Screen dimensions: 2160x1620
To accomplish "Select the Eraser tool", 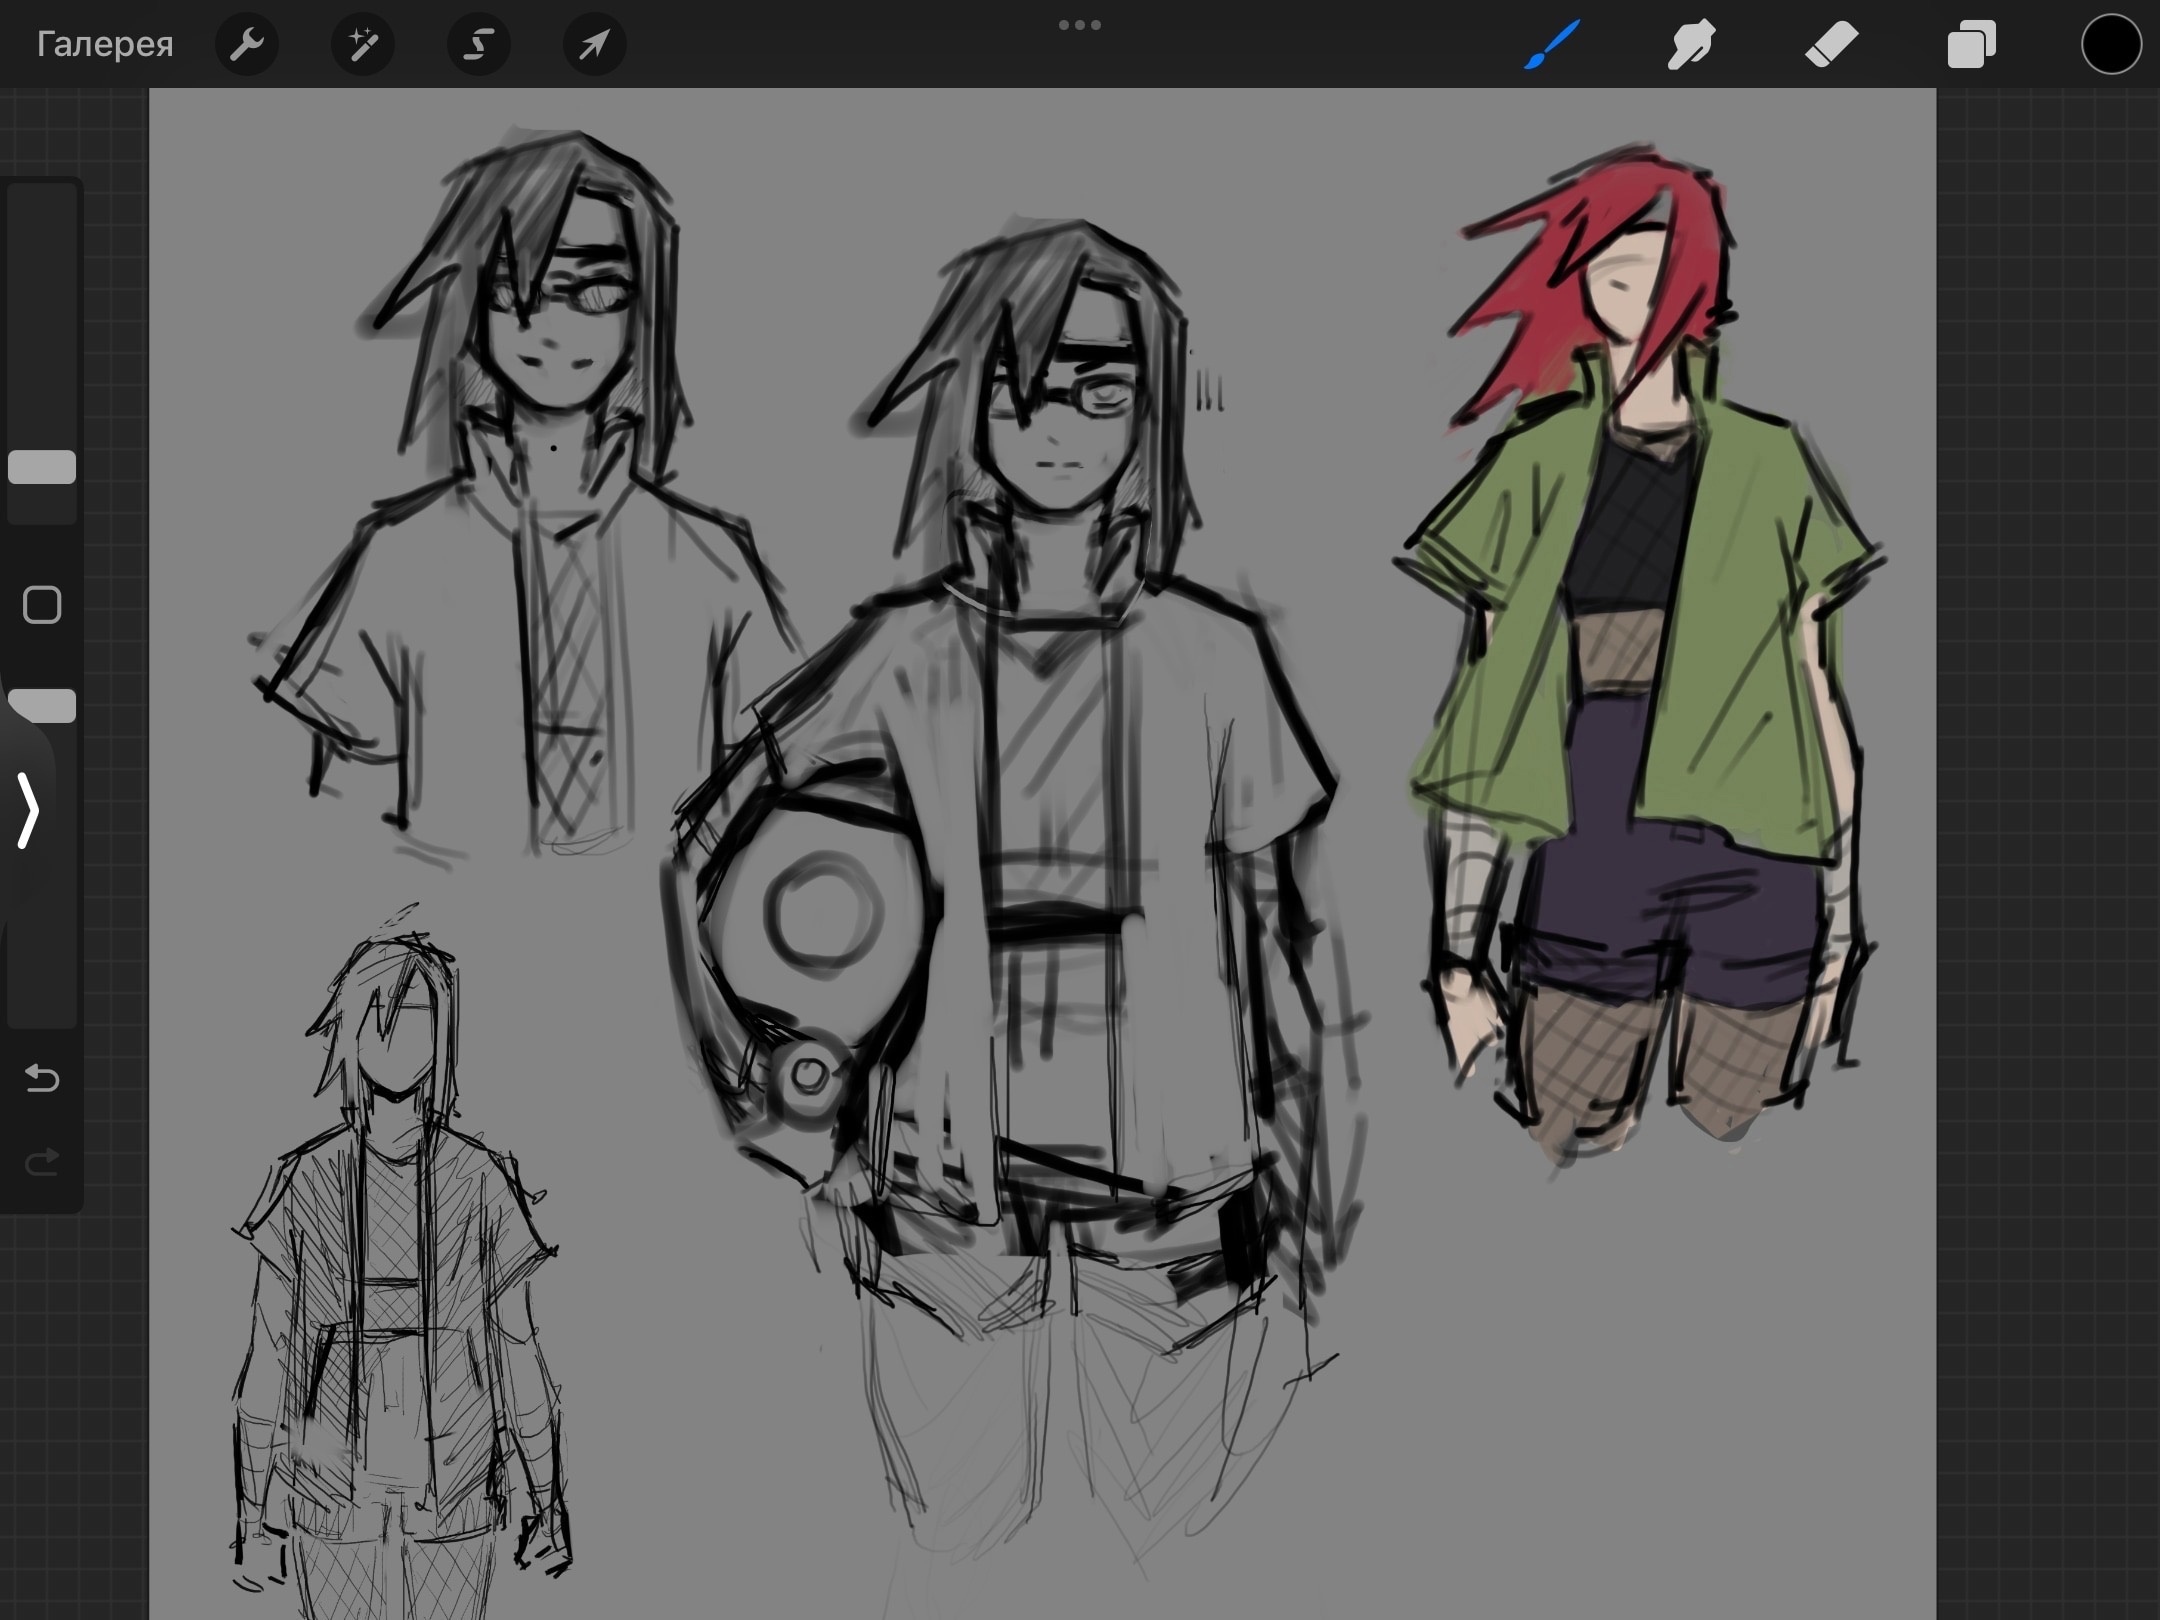I will coord(1832,44).
